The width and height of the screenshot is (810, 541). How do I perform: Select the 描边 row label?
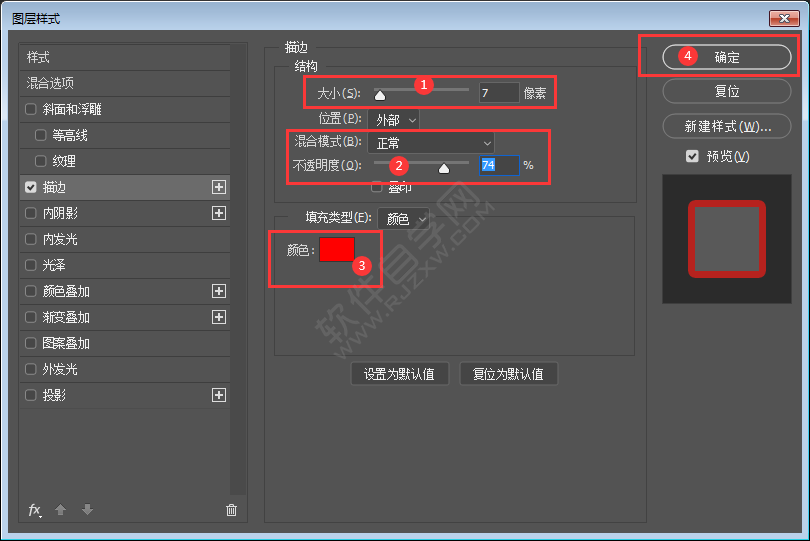click(54, 187)
